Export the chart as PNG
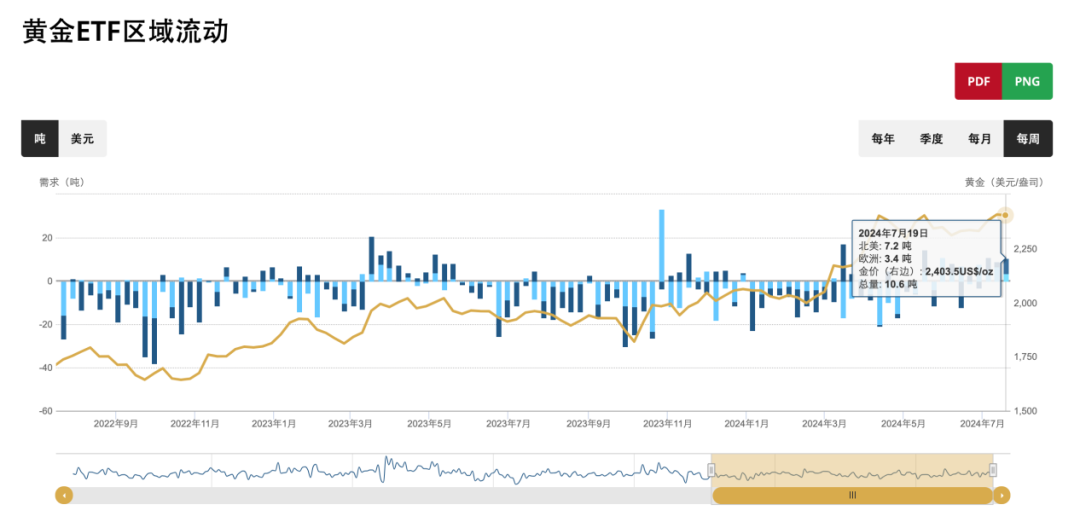1080x516 pixels. coord(1027,81)
